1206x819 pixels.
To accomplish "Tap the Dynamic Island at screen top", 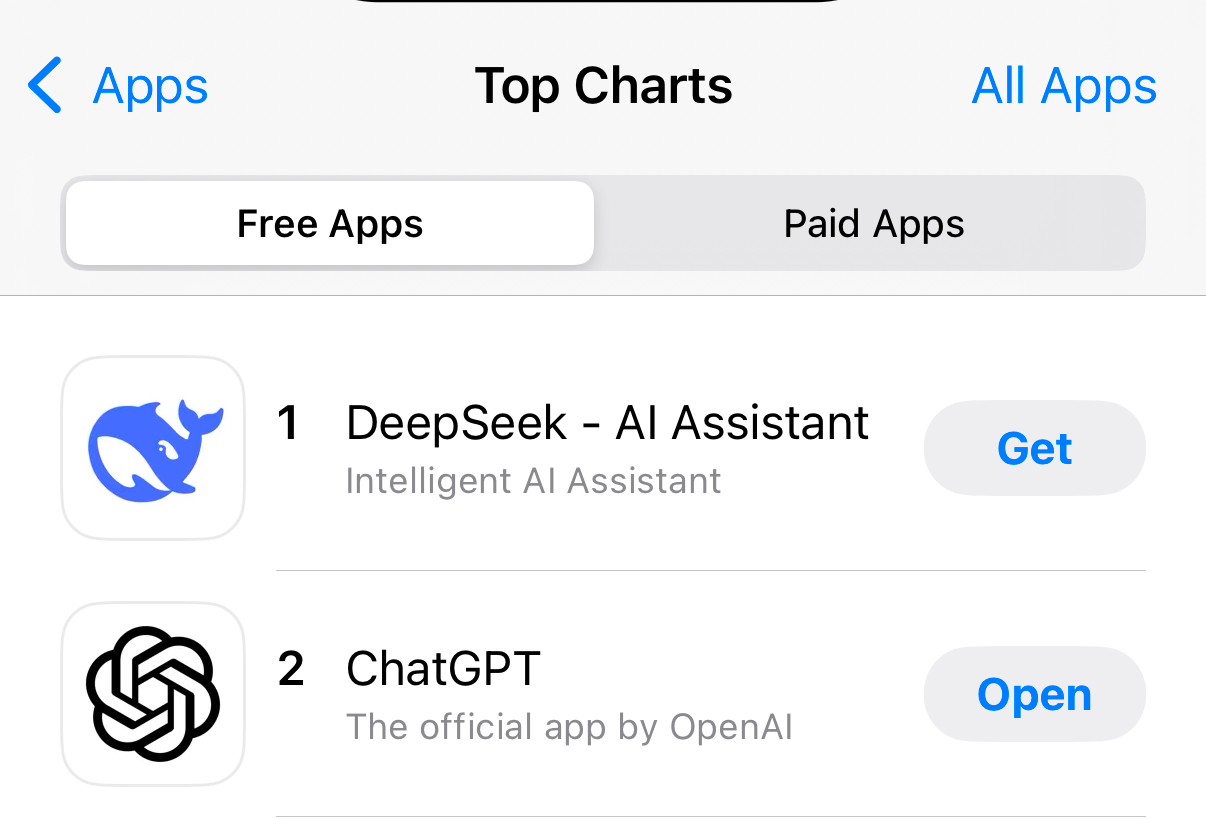I will coord(603,1).
